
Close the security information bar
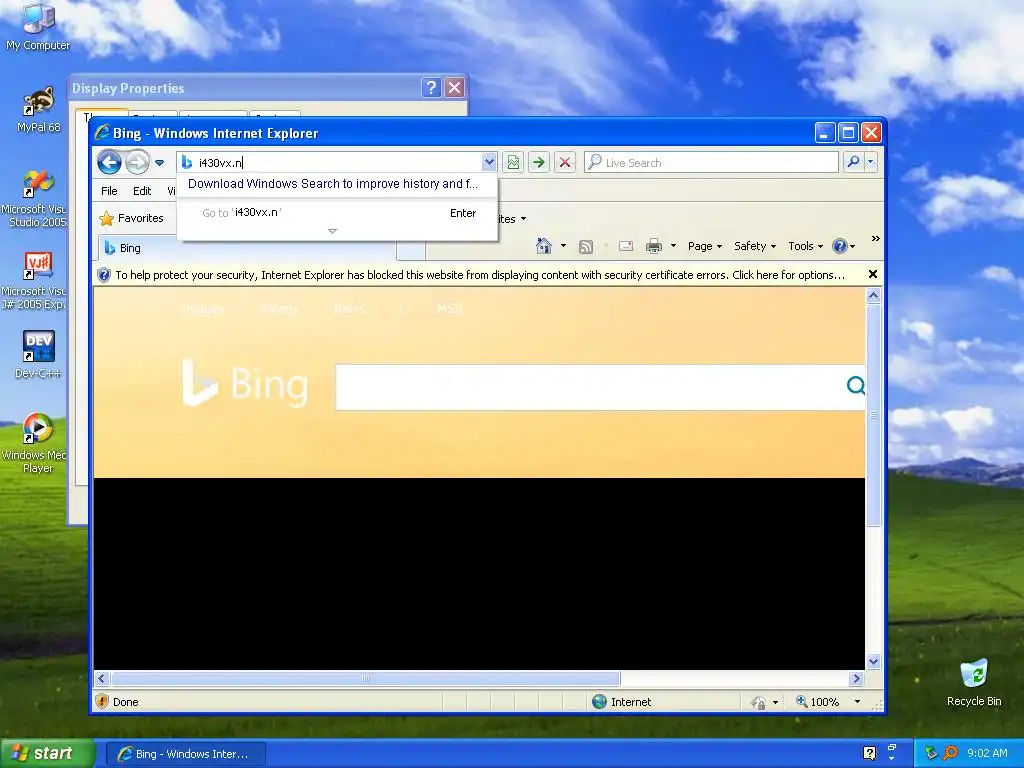[872, 274]
